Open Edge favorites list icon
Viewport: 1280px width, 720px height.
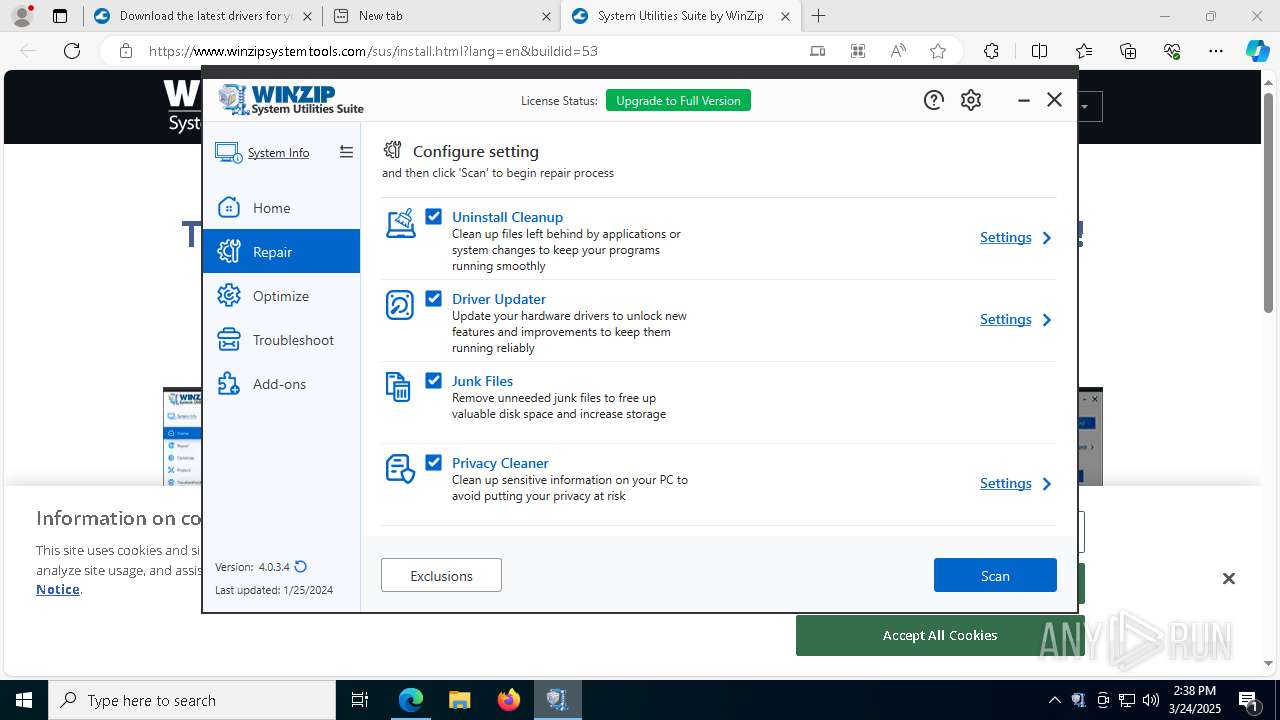click(1084, 51)
